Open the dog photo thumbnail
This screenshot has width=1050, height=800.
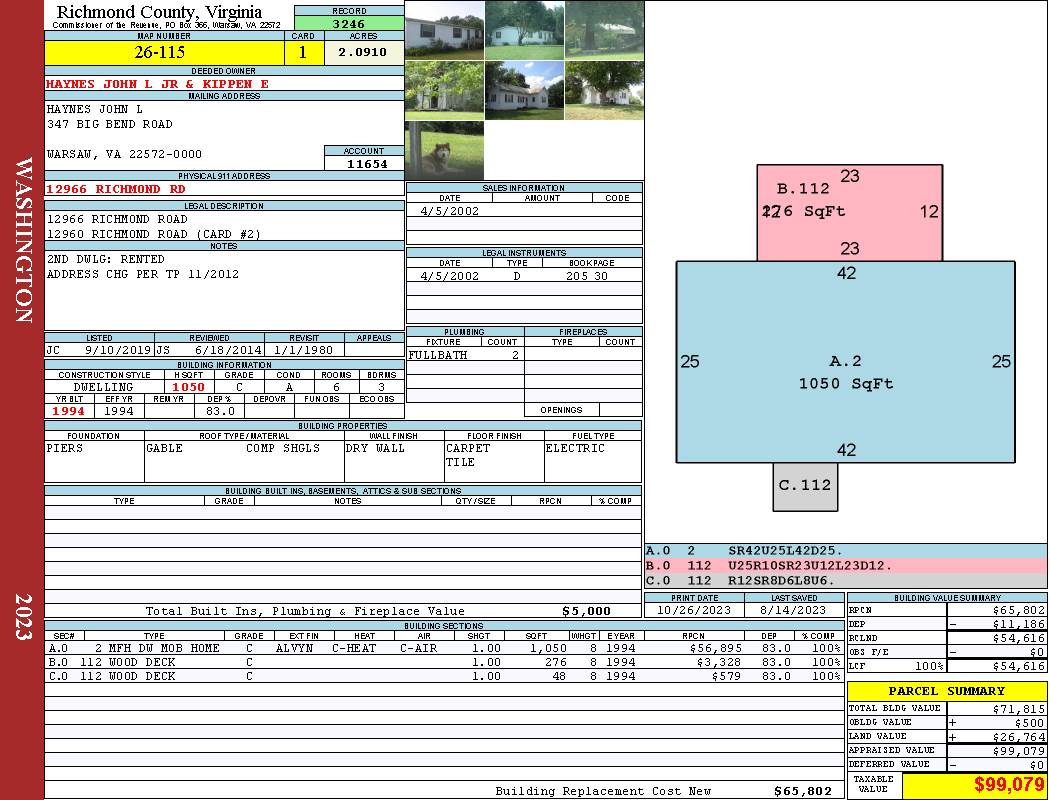(x=444, y=150)
